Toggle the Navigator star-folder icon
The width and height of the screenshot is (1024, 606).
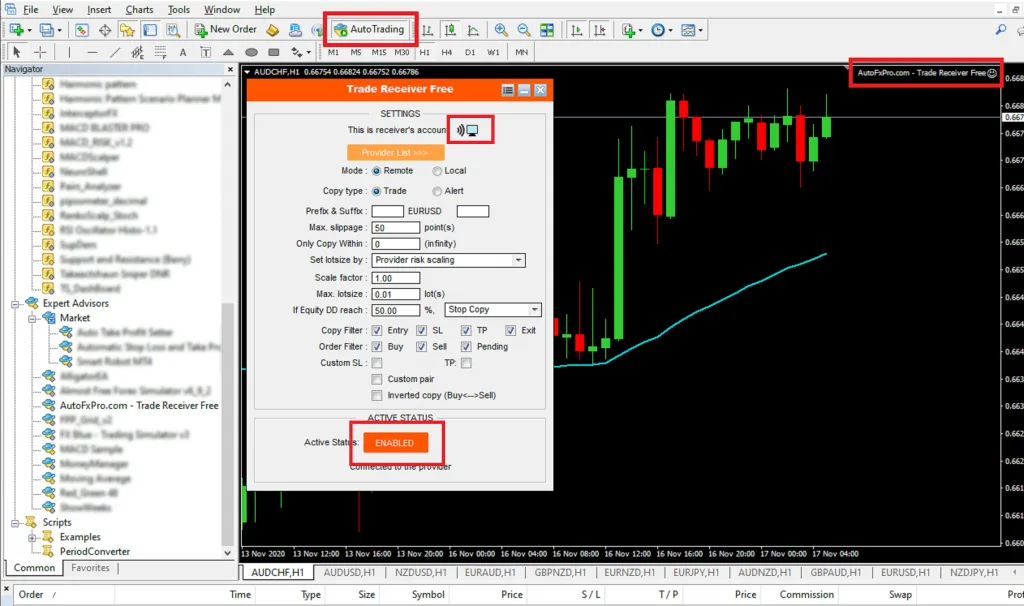pyautogui.click(x=127, y=30)
